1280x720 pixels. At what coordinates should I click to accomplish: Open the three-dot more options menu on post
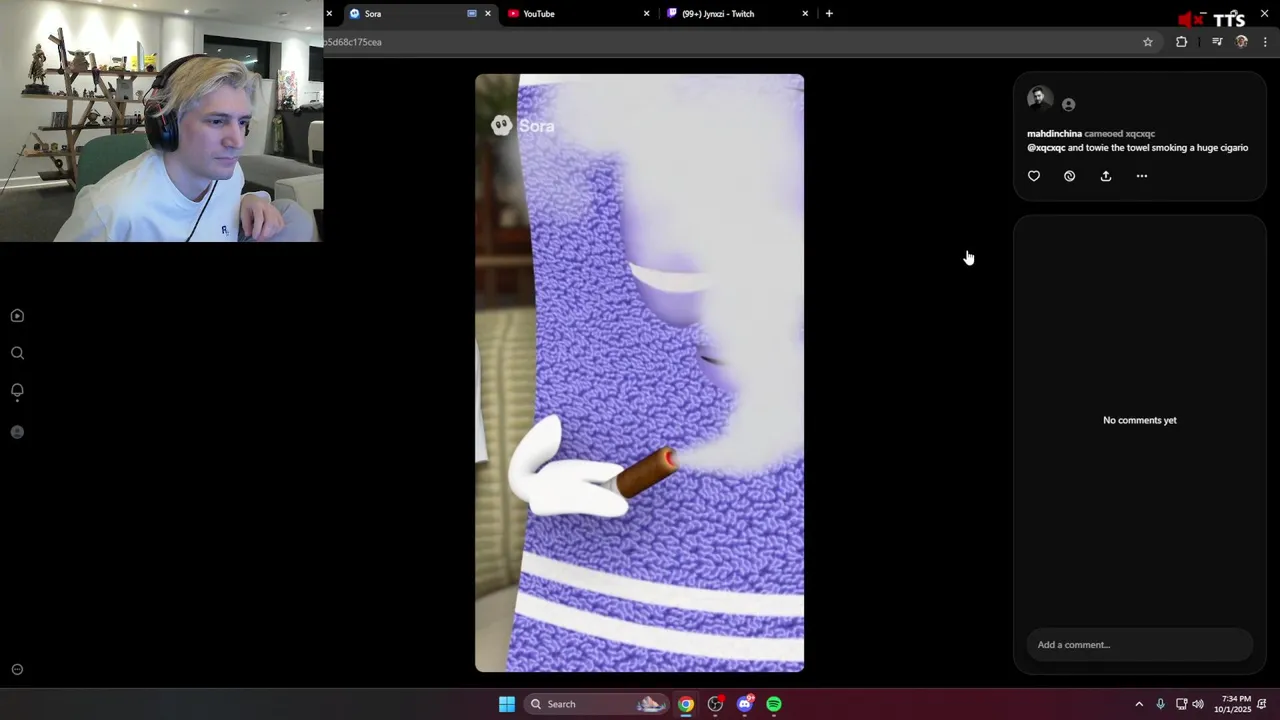(1142, 176)
